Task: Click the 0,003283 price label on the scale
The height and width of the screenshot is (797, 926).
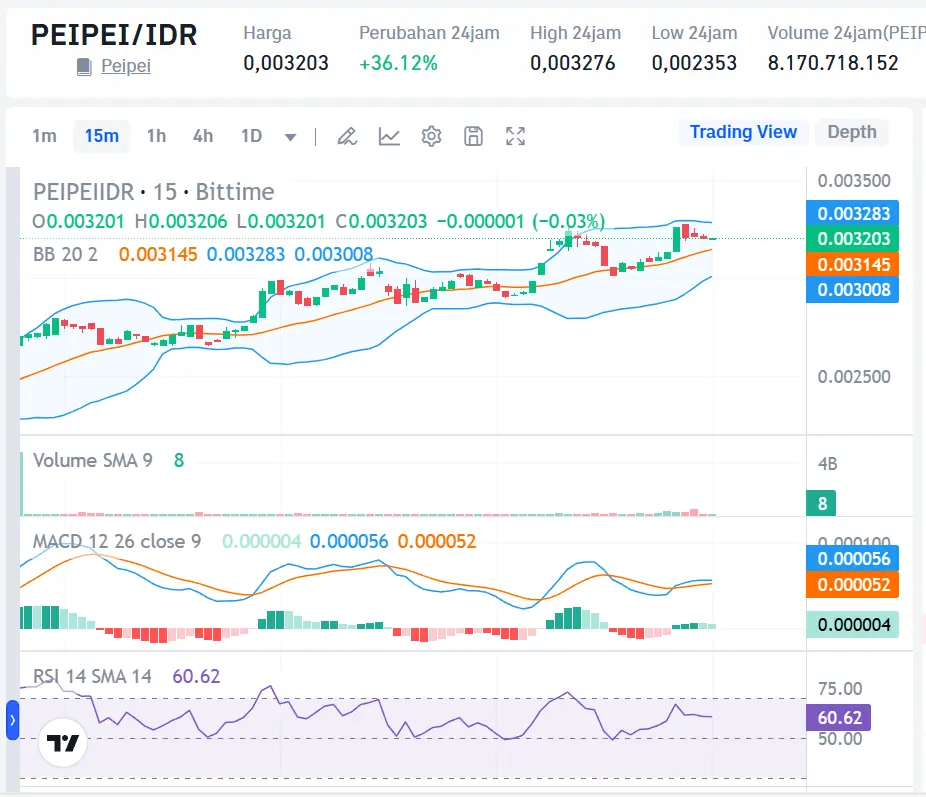Action: tap(852, 213)
